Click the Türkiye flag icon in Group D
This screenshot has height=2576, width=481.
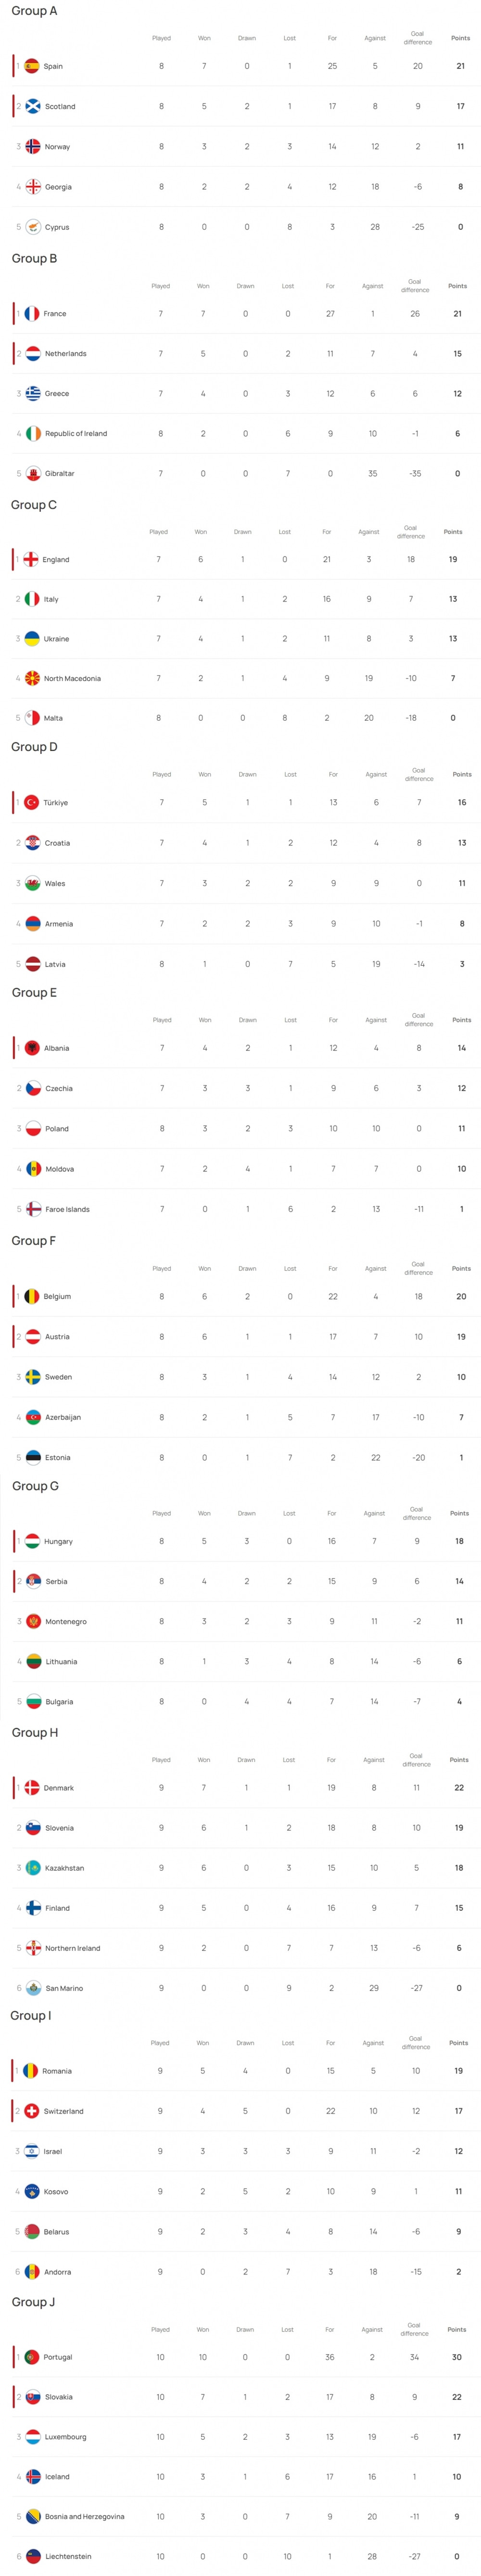pos(32,802)
